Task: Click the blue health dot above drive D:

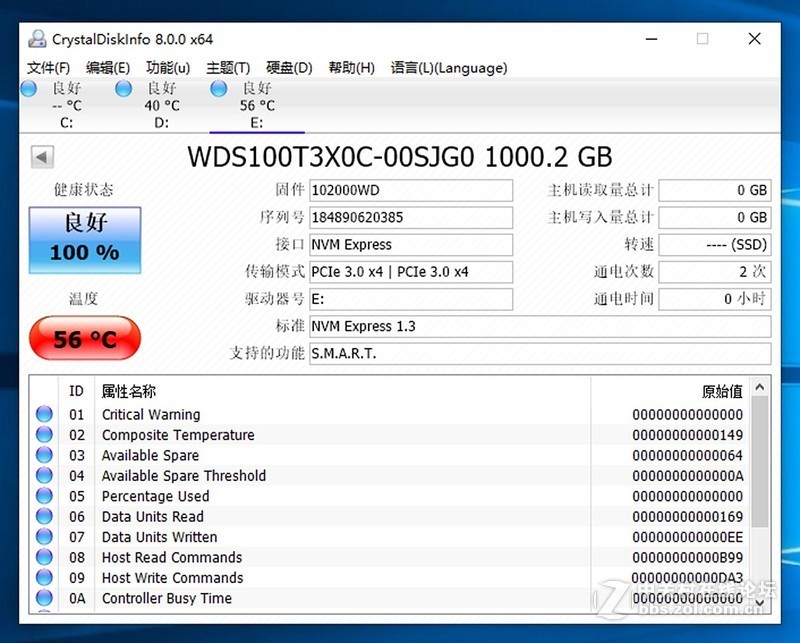Action: 123,88
